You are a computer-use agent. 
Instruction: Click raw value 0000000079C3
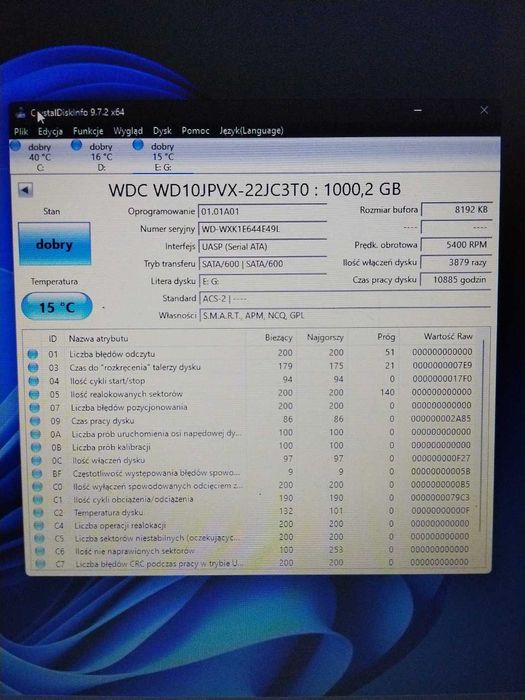click(x=440, y=497)
